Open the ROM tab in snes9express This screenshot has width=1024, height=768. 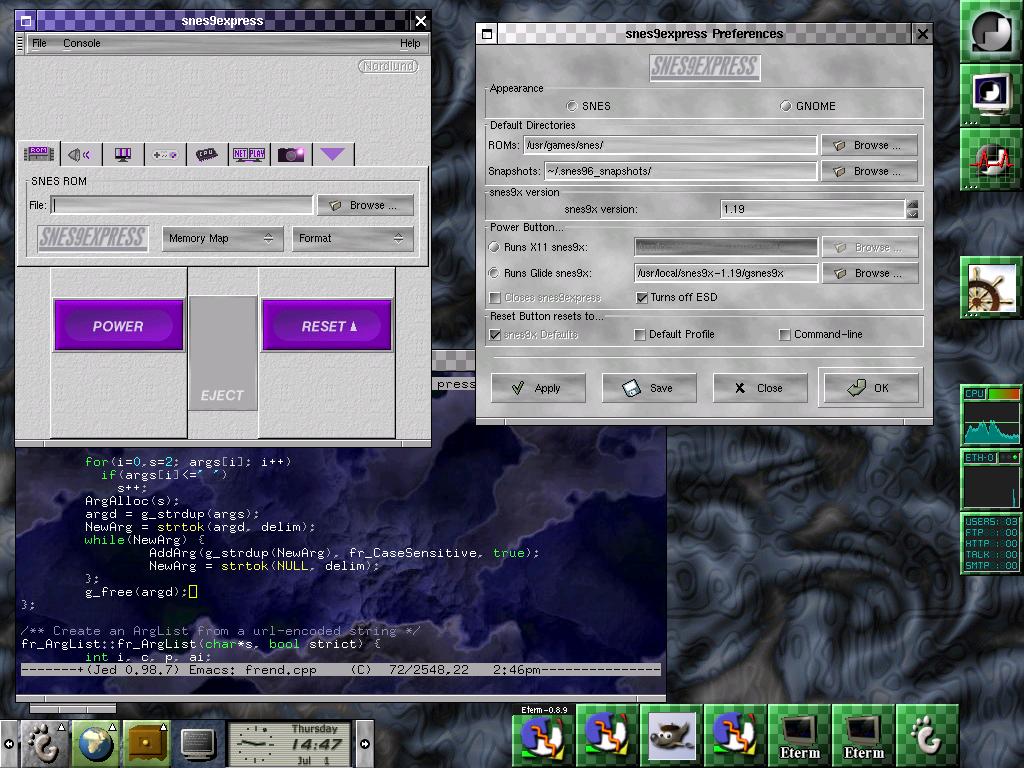(38, 154)
